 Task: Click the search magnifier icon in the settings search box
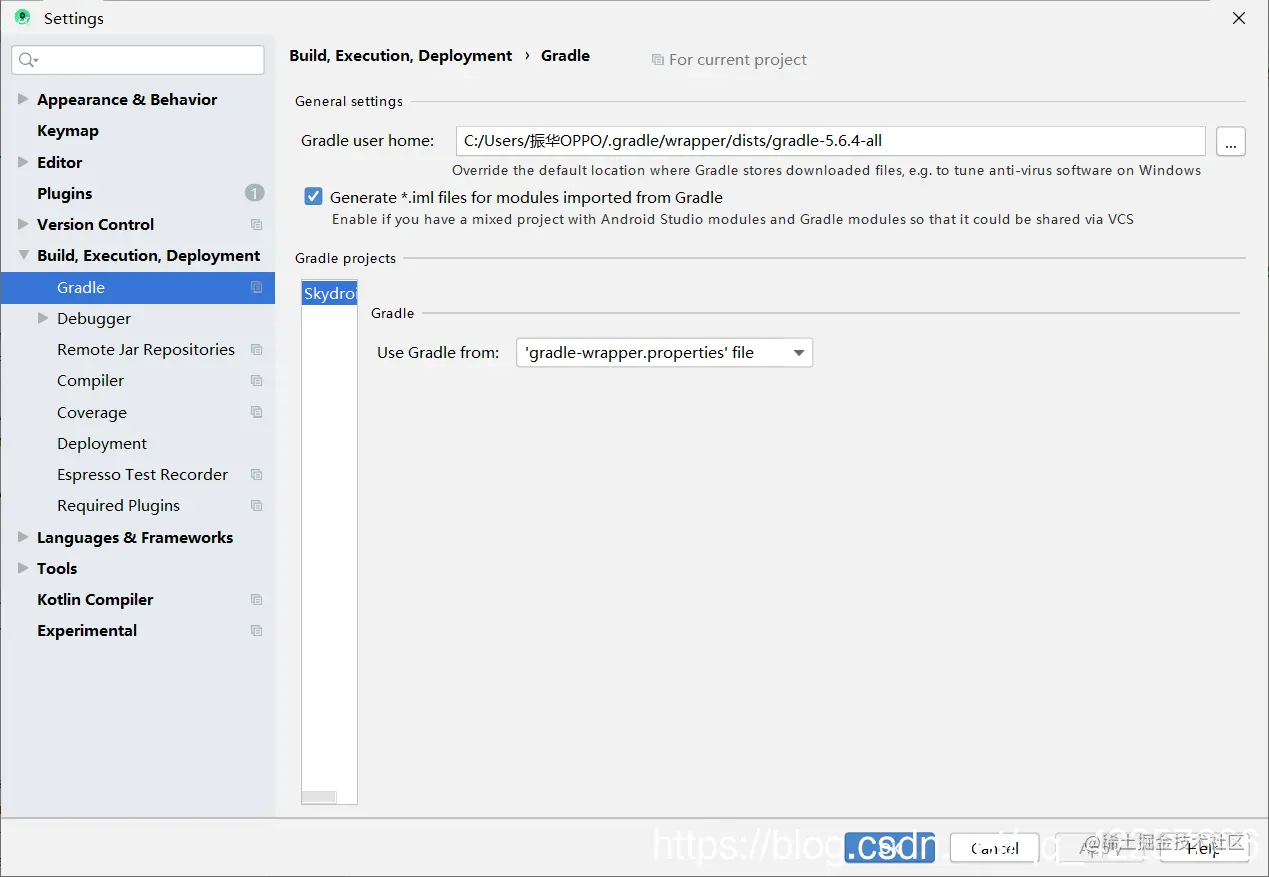[x=28, y=60]
